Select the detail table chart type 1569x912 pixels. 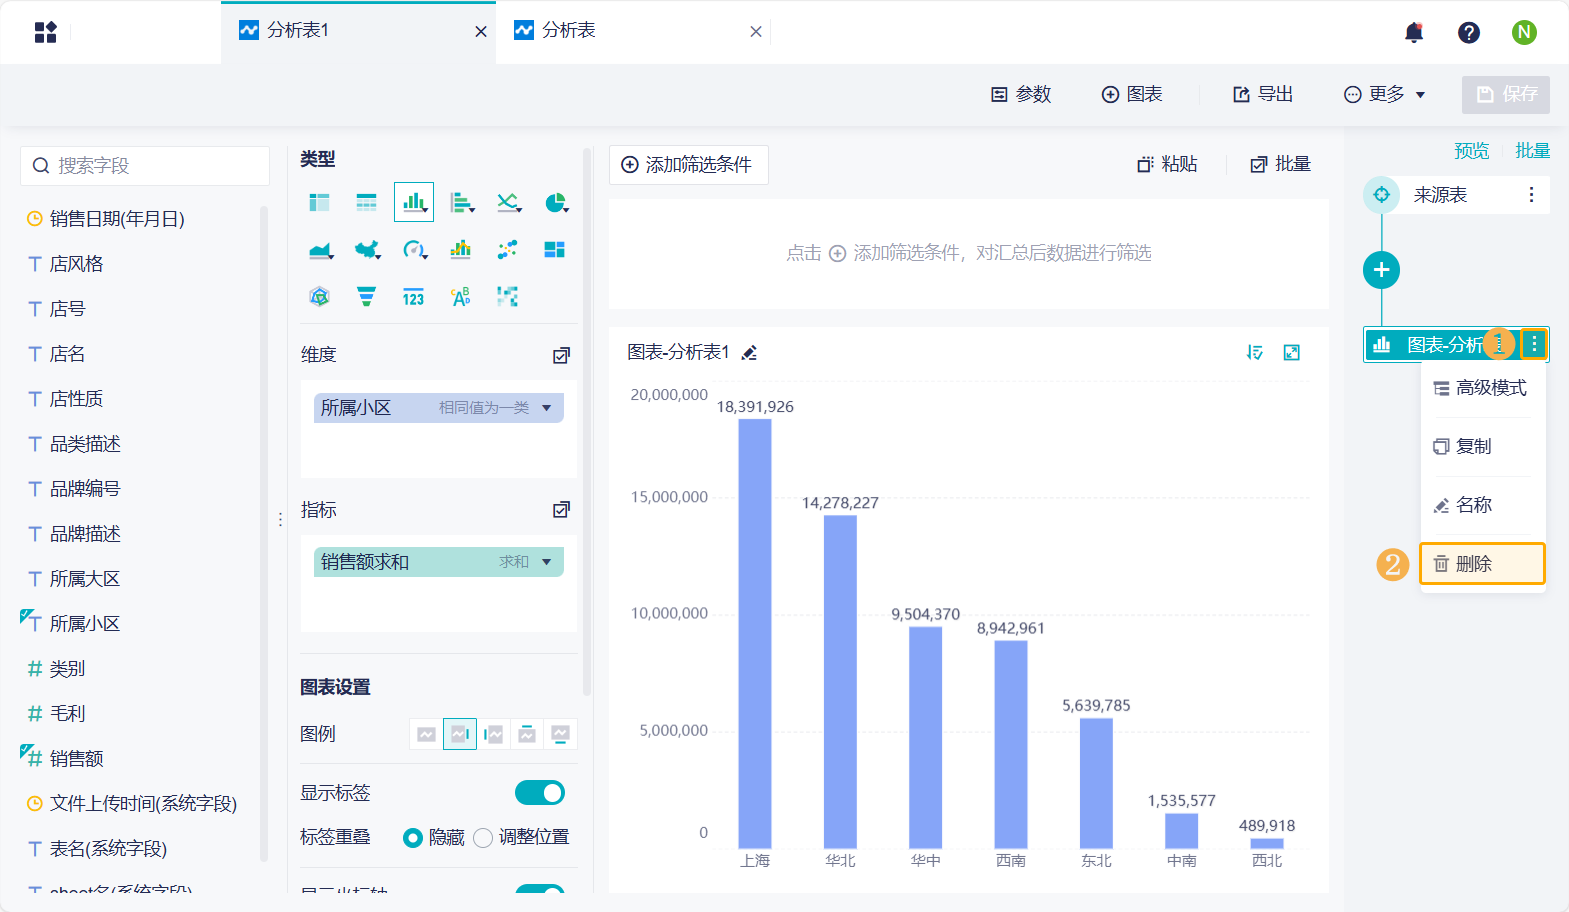367,203
